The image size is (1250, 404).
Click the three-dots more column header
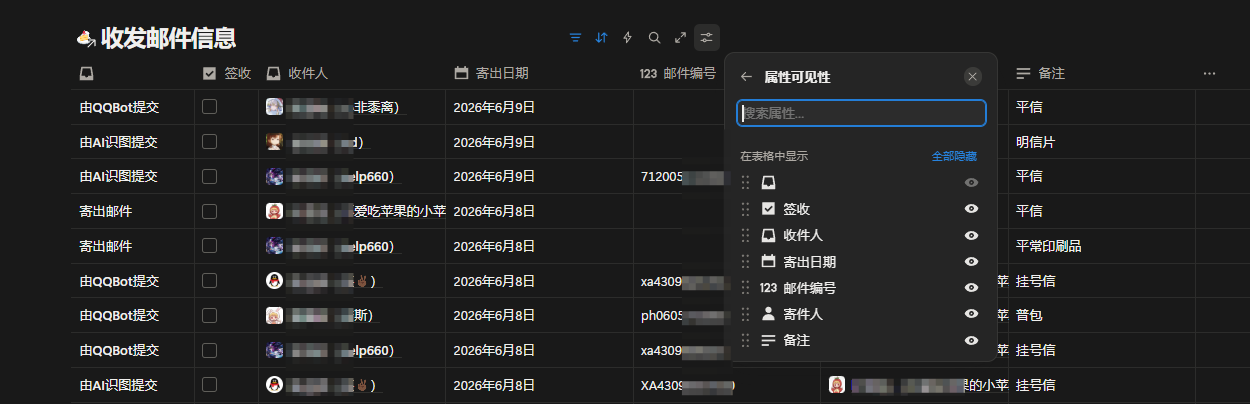(1209, 73)
